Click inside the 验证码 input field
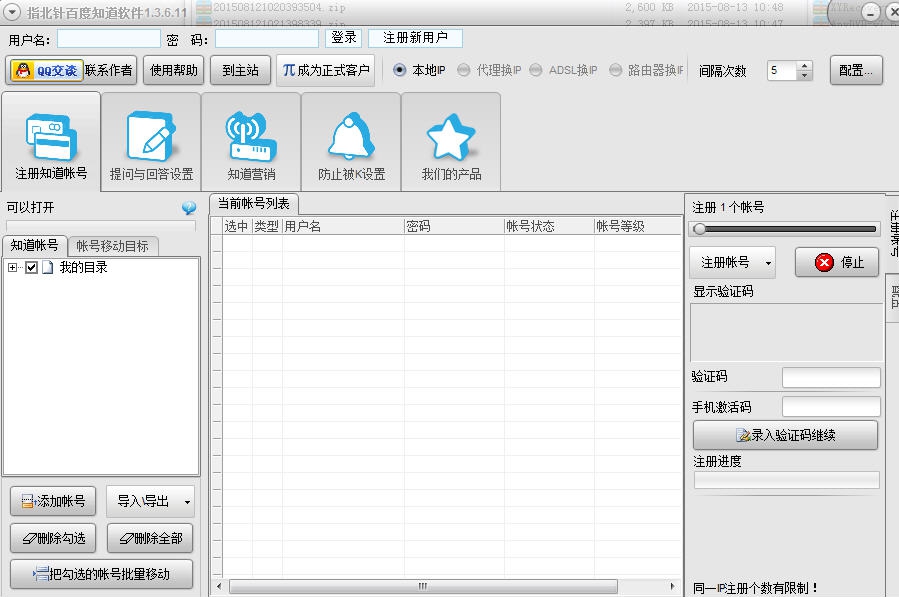The width and height of the screenshot is (899, 597). pos(831,378)
